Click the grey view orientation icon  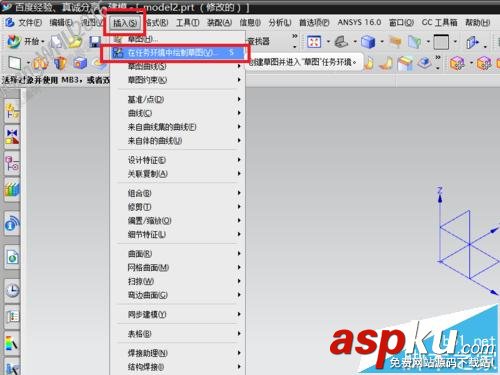click(341, 42)
